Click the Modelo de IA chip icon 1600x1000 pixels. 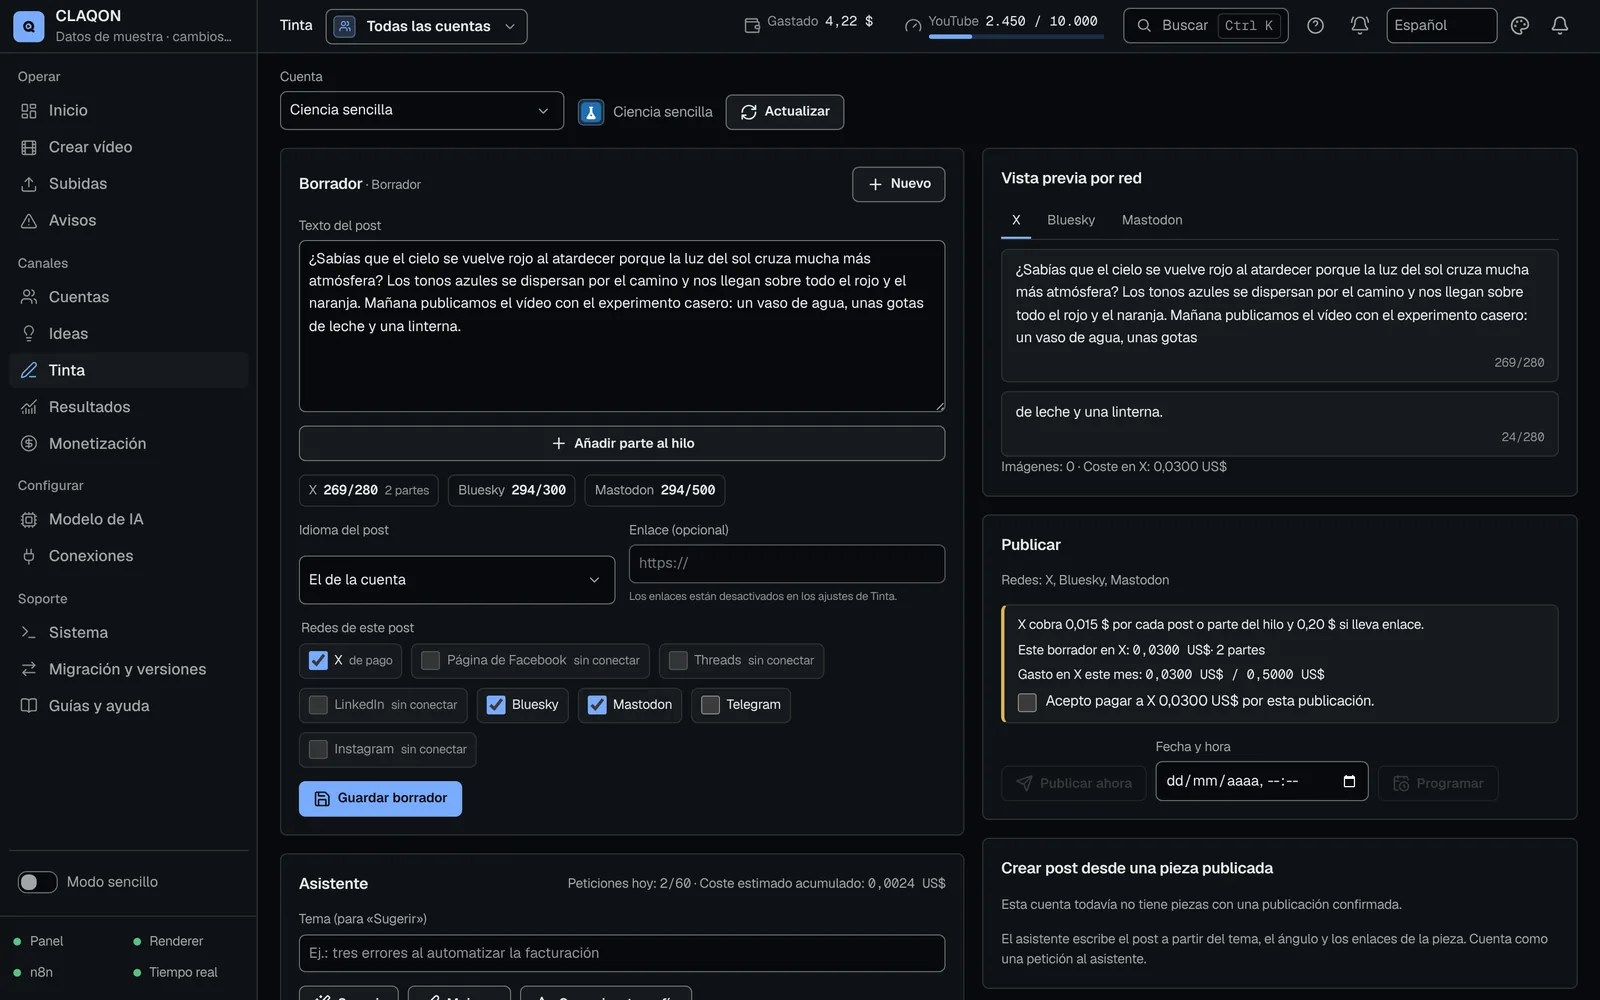coord(29,520)
